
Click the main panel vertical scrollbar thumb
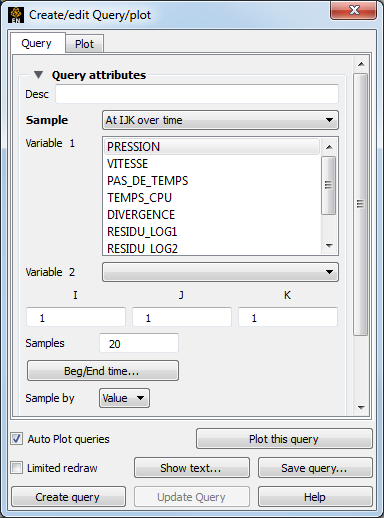[361, 204]
